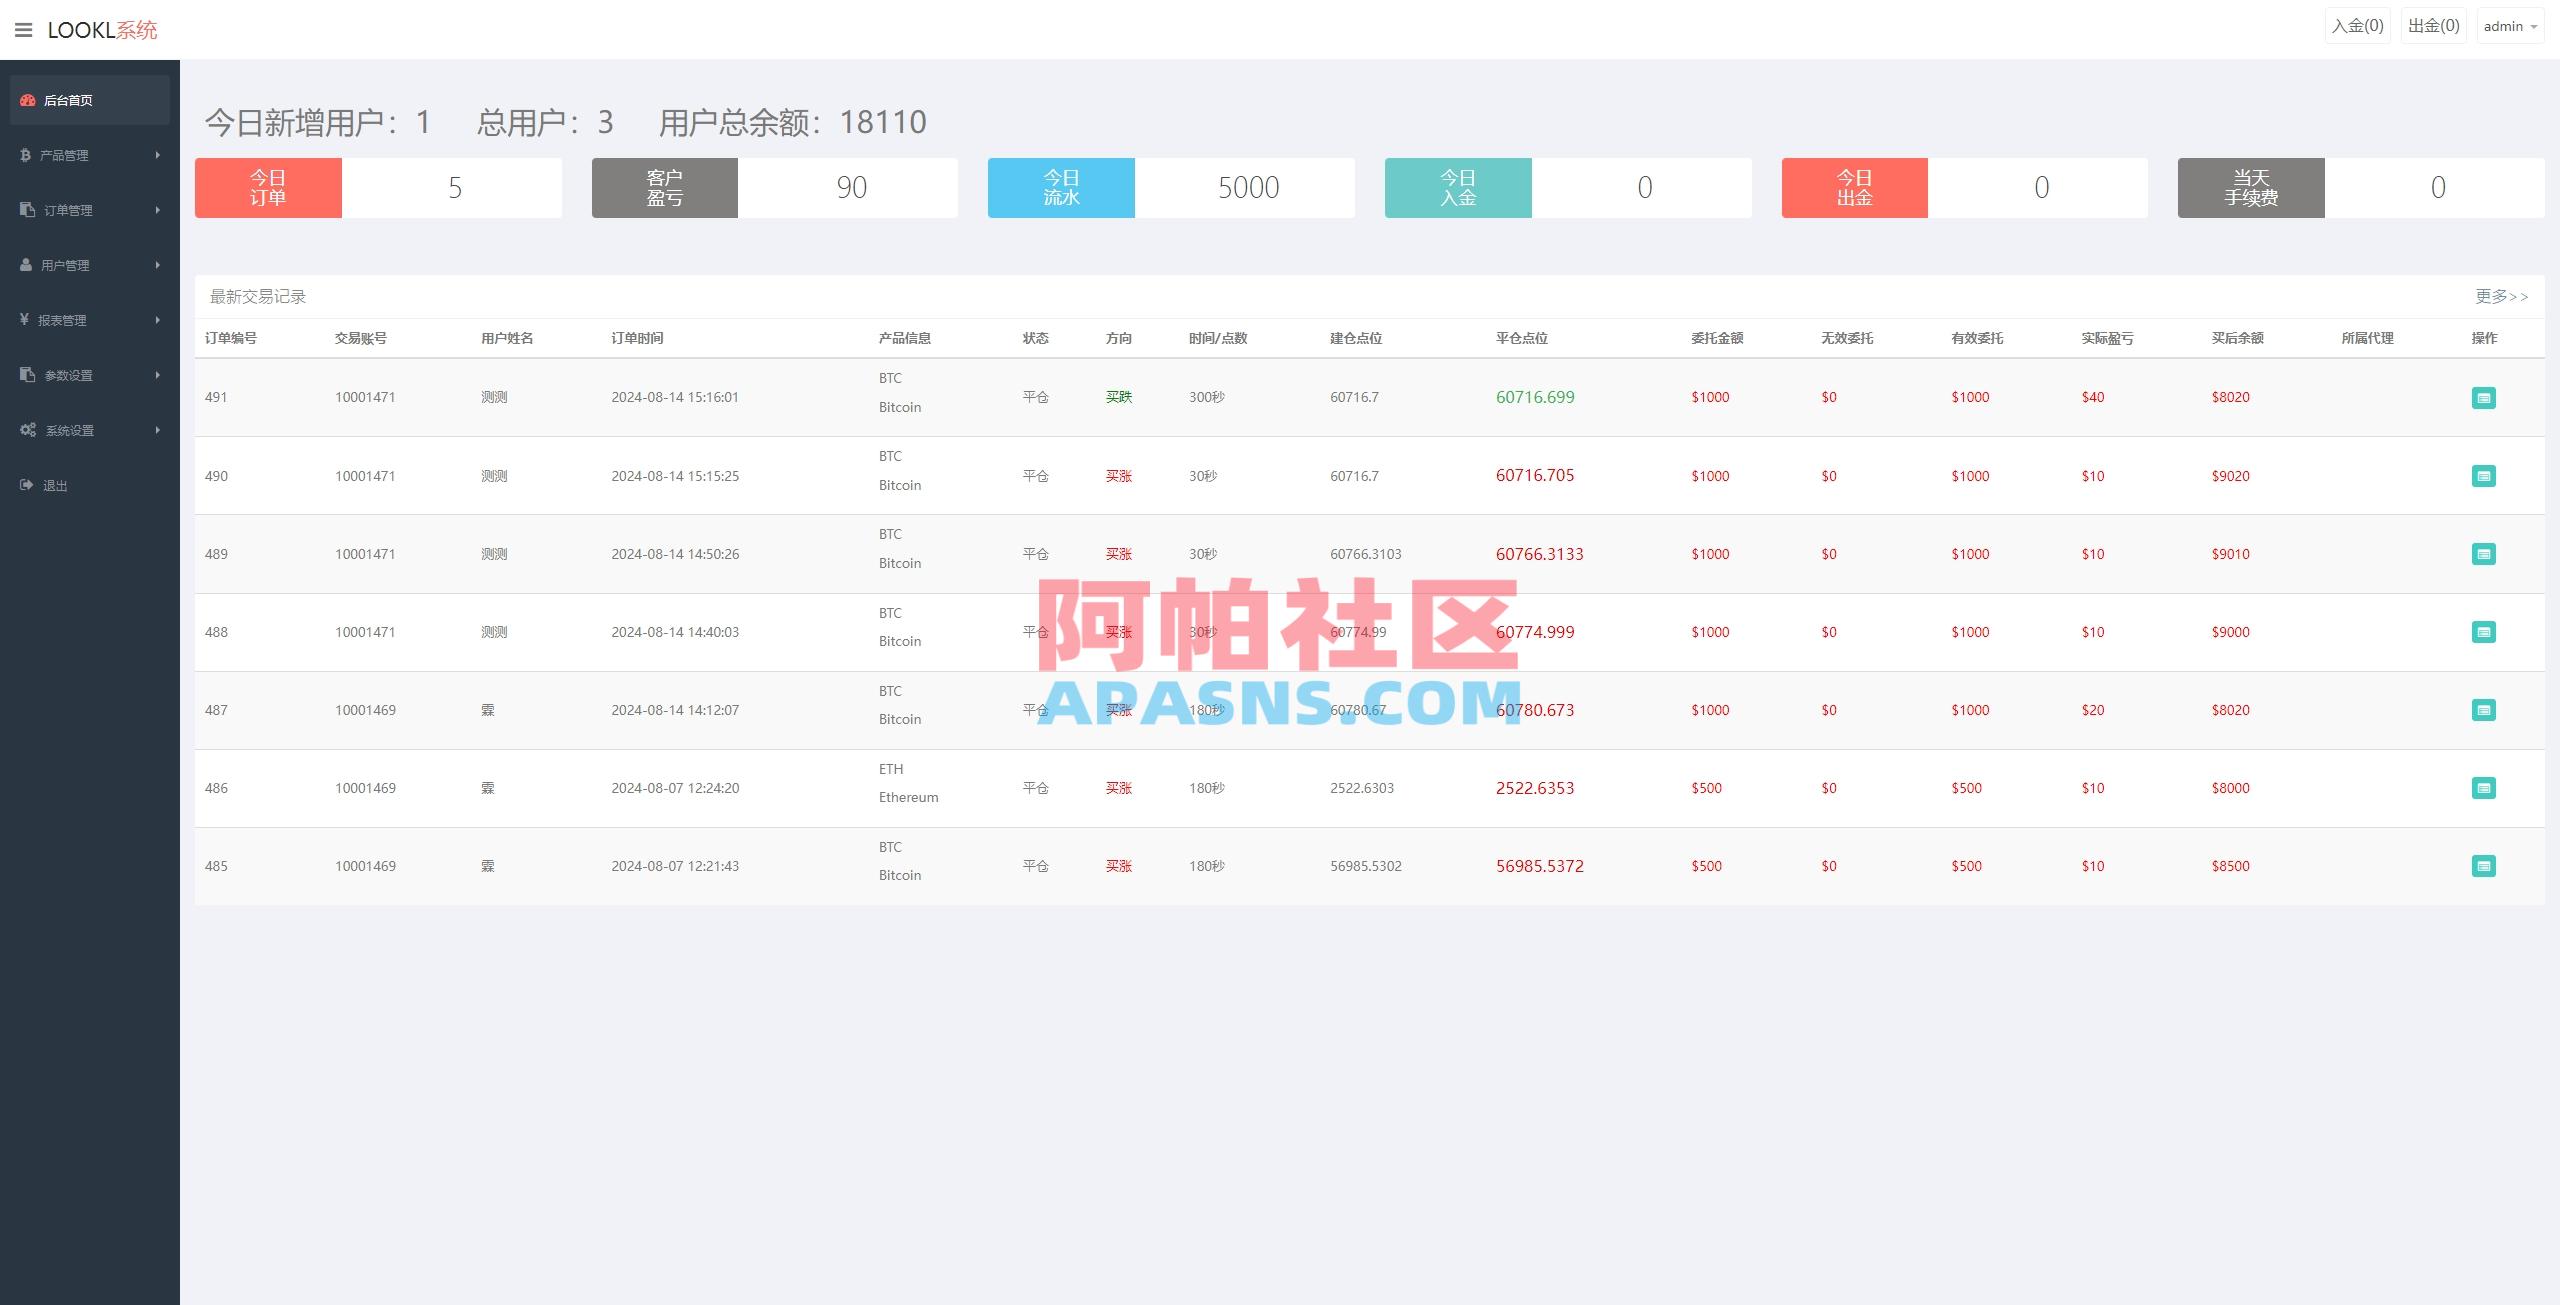Viewport: 2560px width, 1305px height.
Task: Click the 出金(0) button
Action: point(2434,25)
